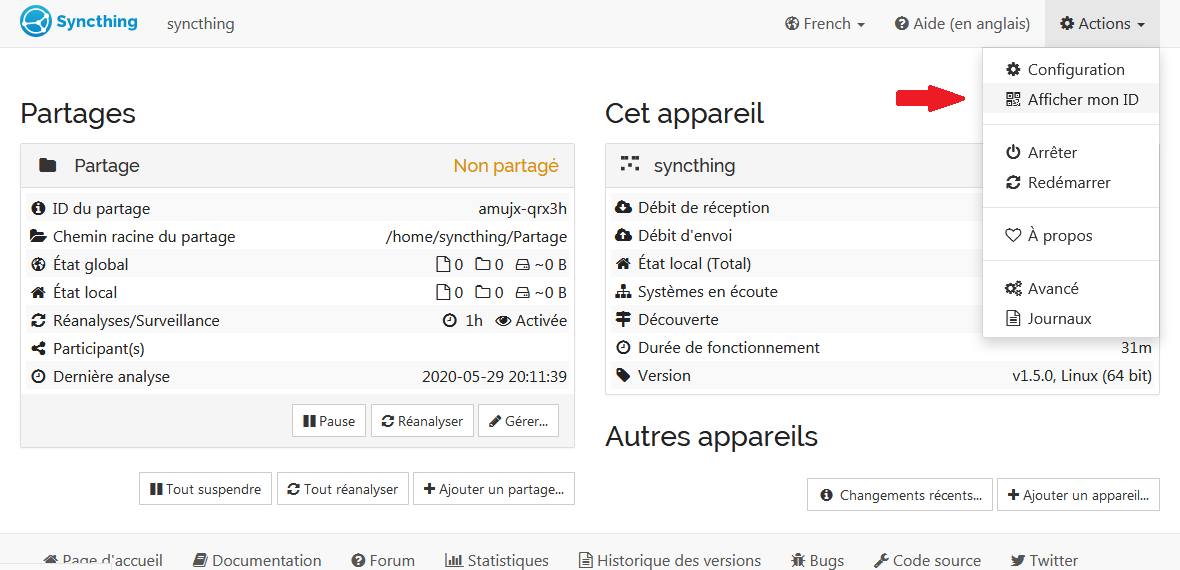Click the gear icon beside Configuration
The height and width of the screenshot is (570, 1180).
pos(1013,69)
